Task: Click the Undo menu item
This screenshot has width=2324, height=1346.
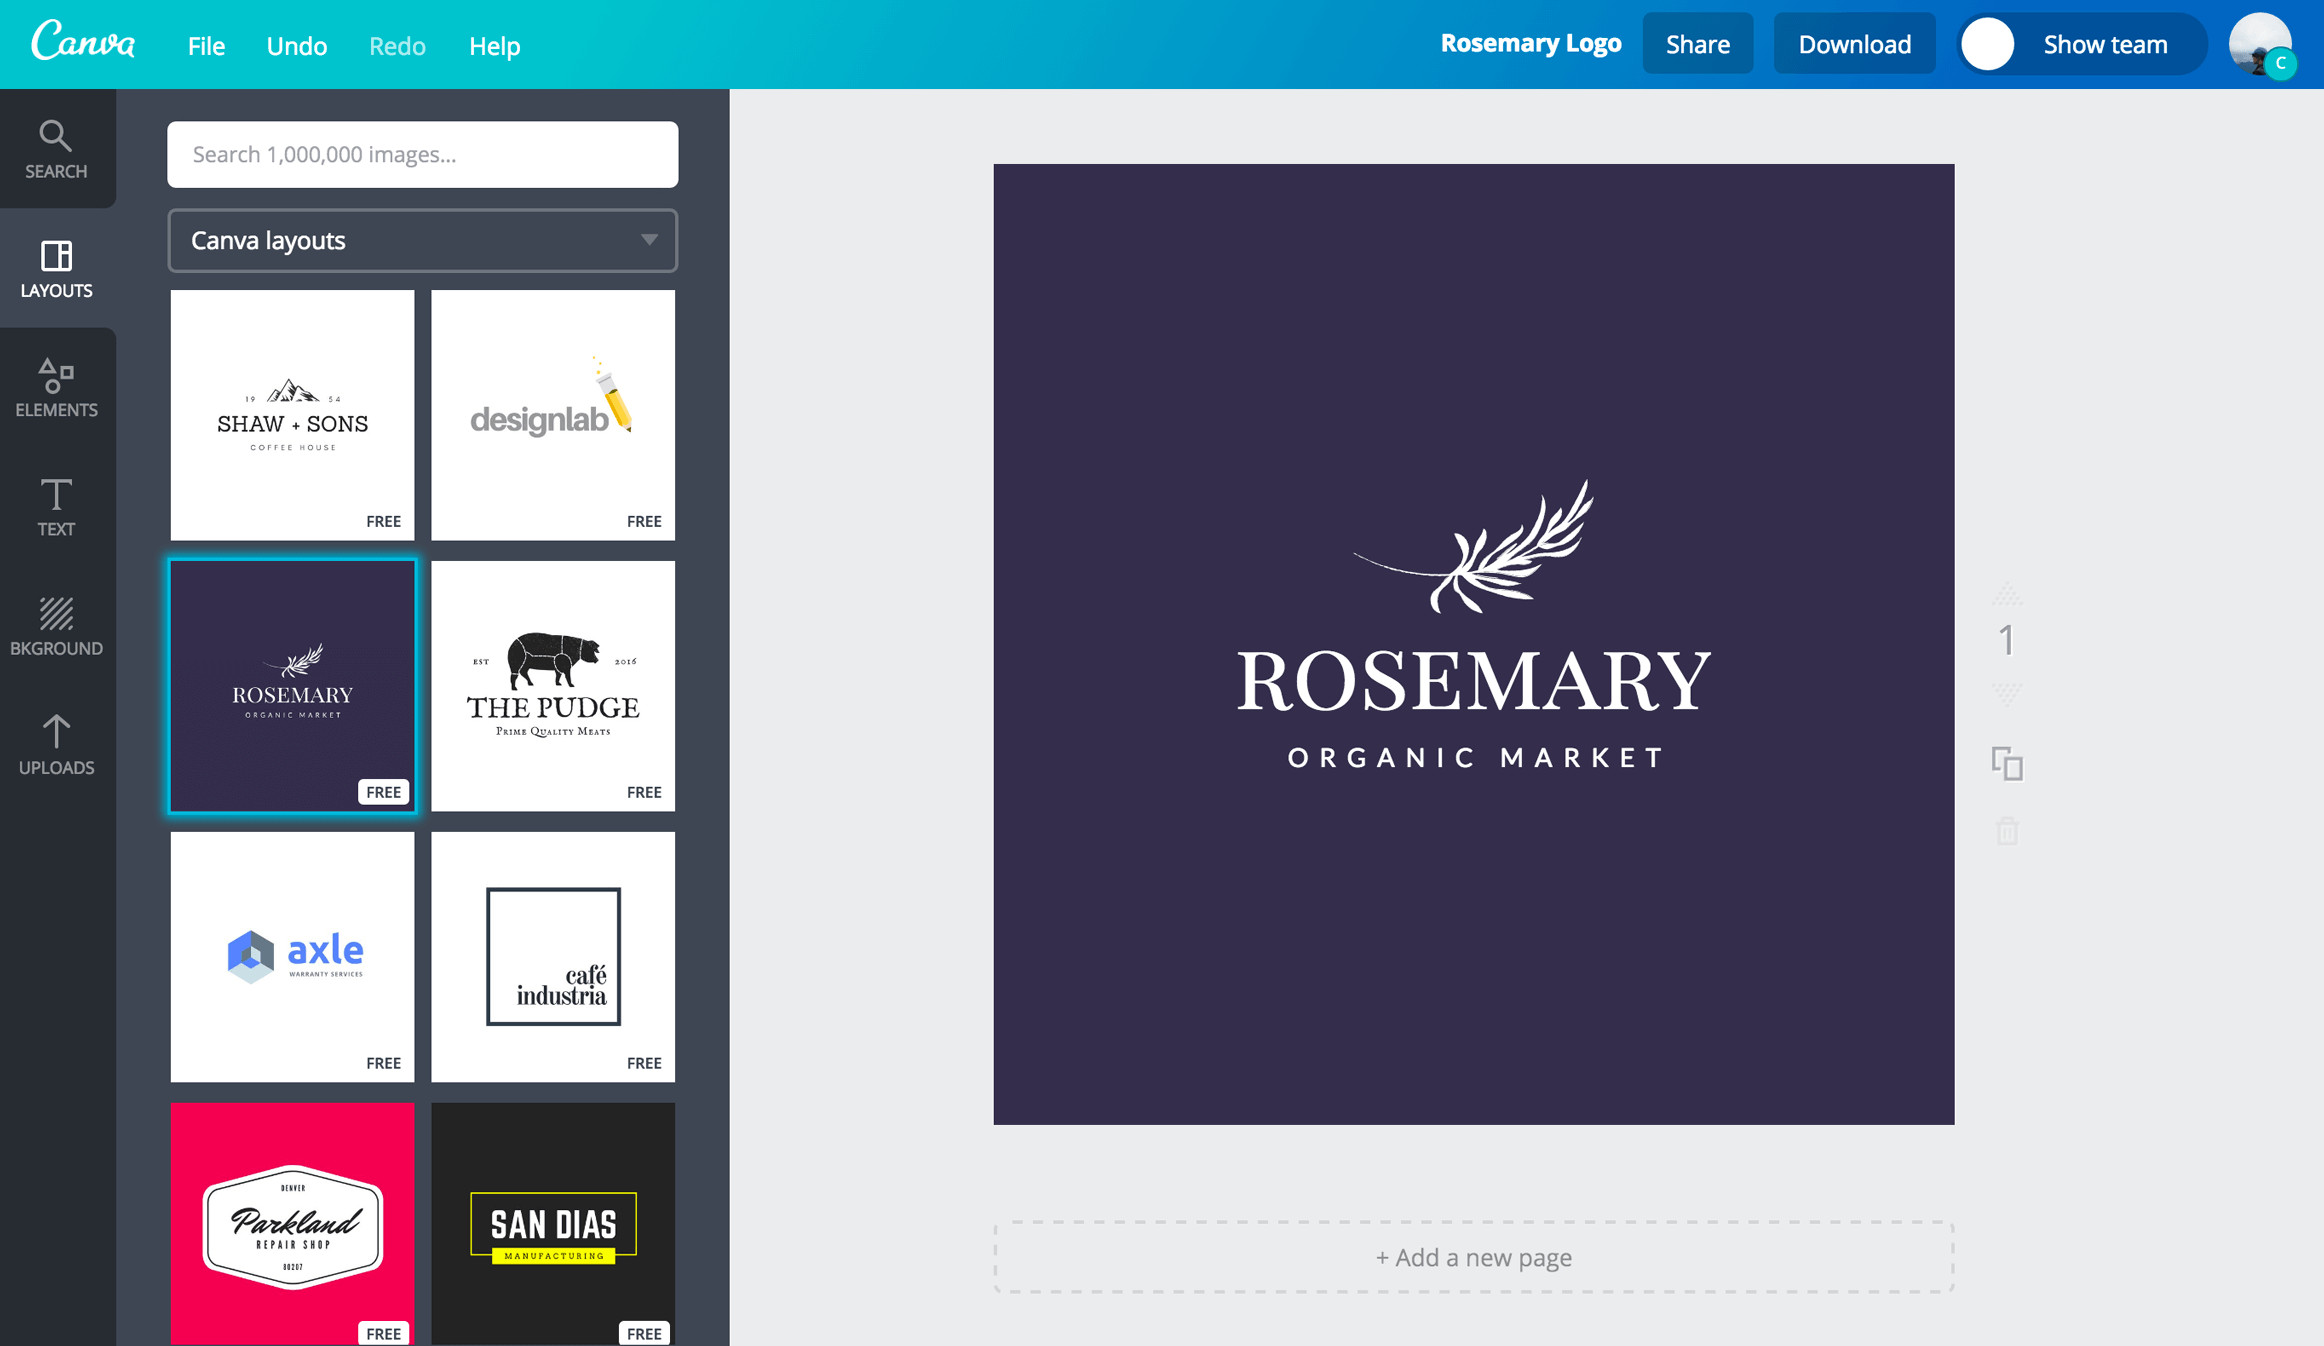Action: (x=295, y=45)
